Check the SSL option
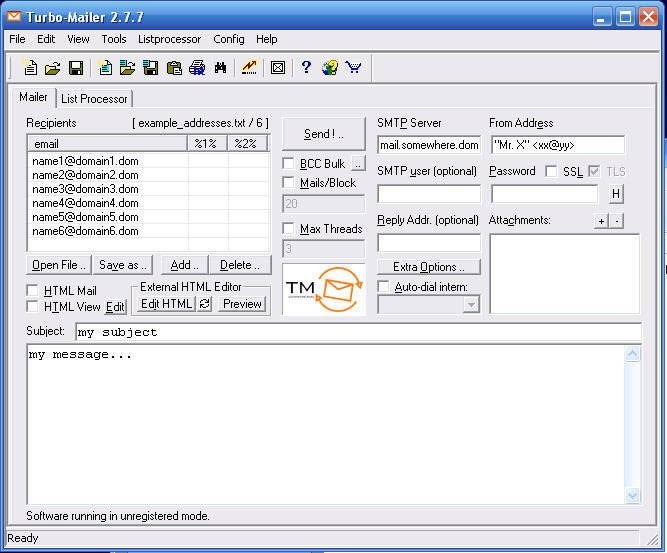Screen dimensions: 667x553 tap(551, 172)
